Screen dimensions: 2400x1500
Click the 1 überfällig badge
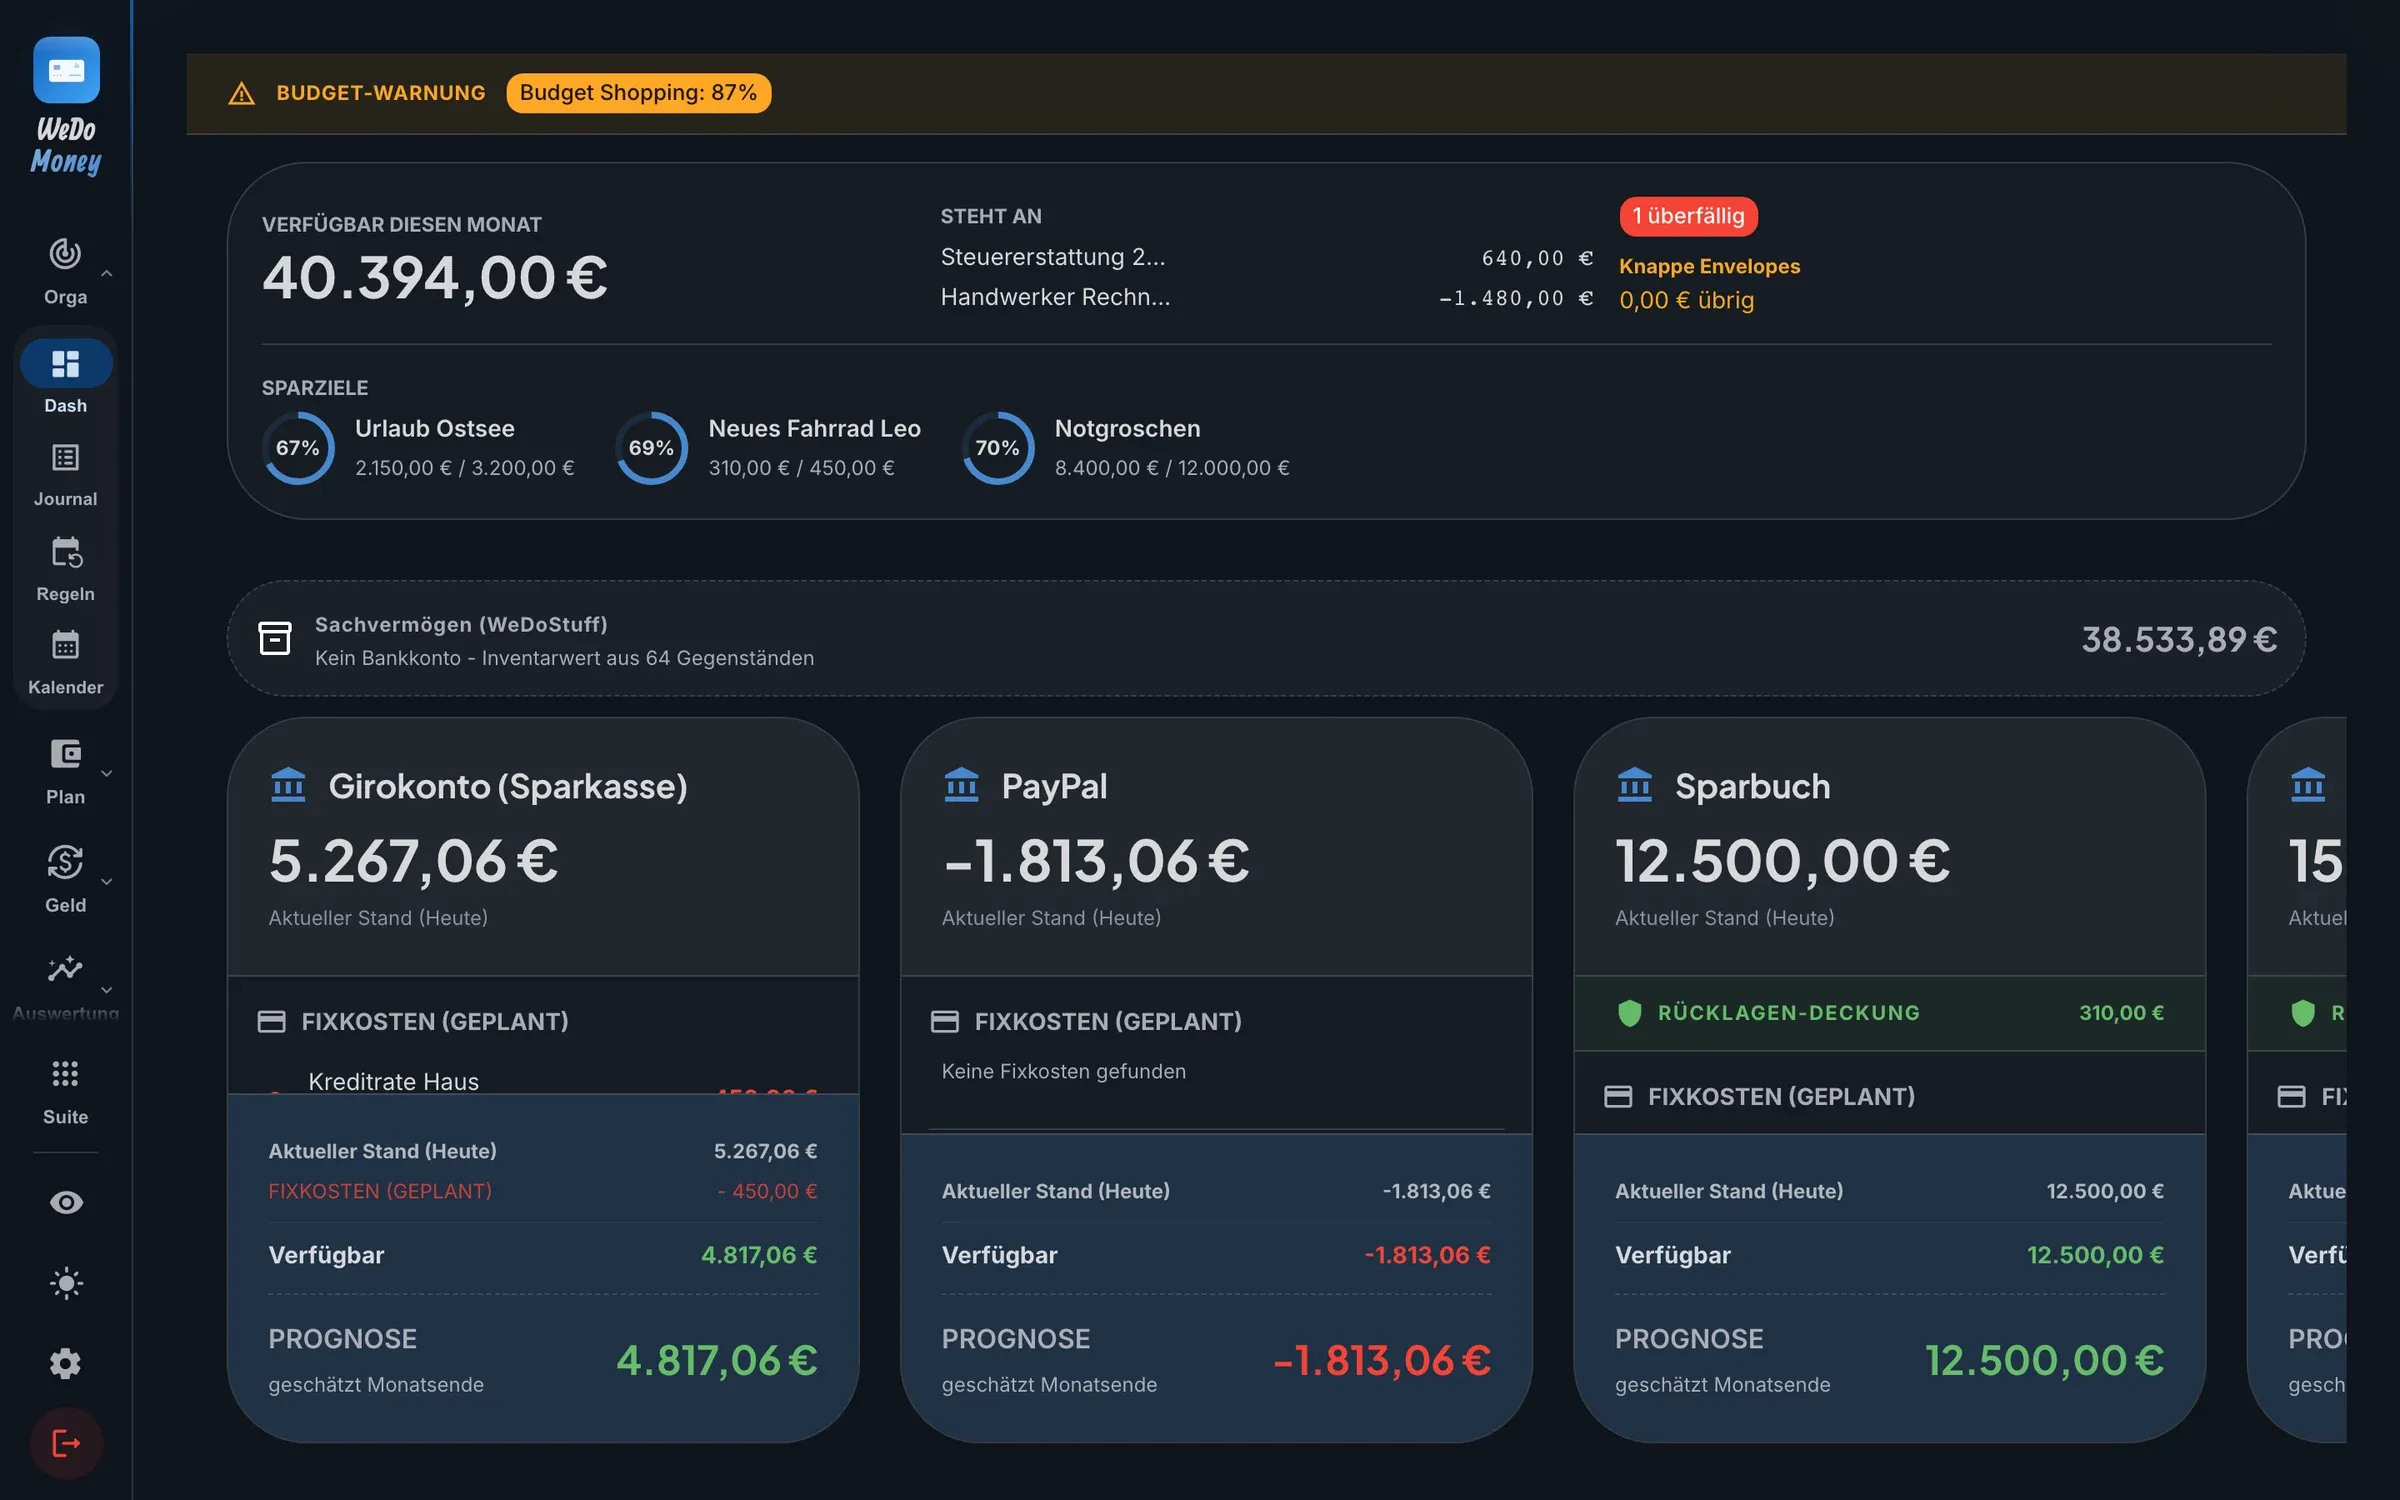tap(1688, 216)
